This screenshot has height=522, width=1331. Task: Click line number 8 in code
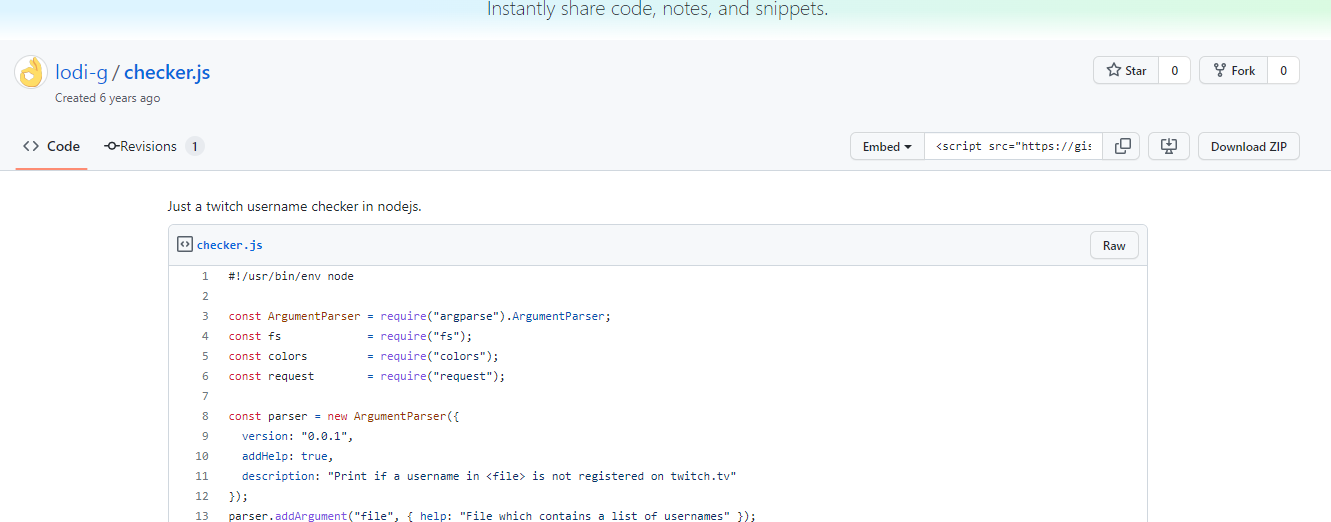(x=204, y=416)
